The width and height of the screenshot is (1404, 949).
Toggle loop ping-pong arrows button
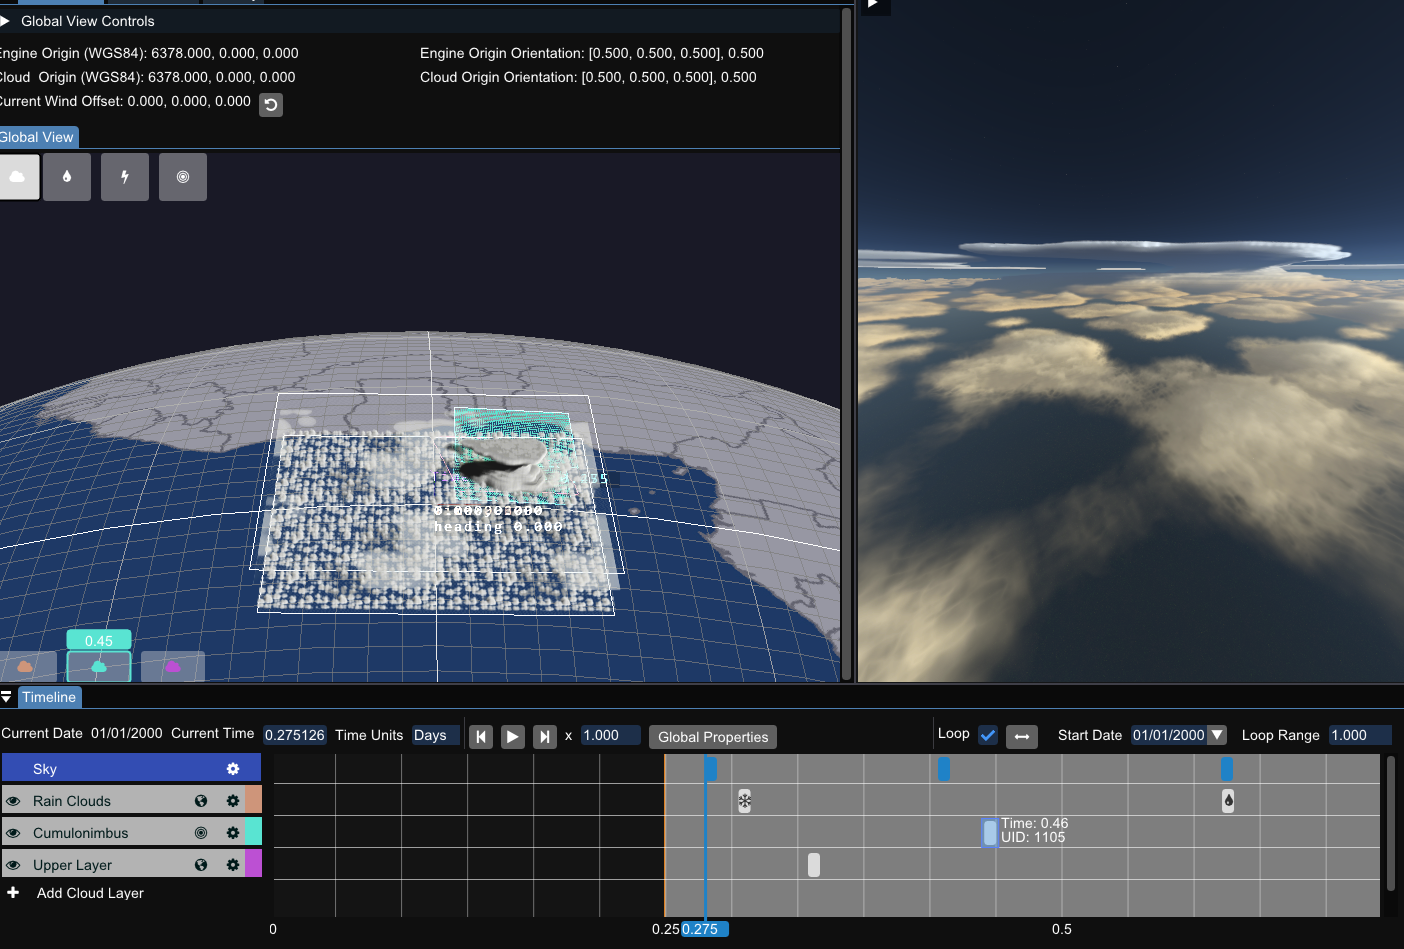(1022, 736)
